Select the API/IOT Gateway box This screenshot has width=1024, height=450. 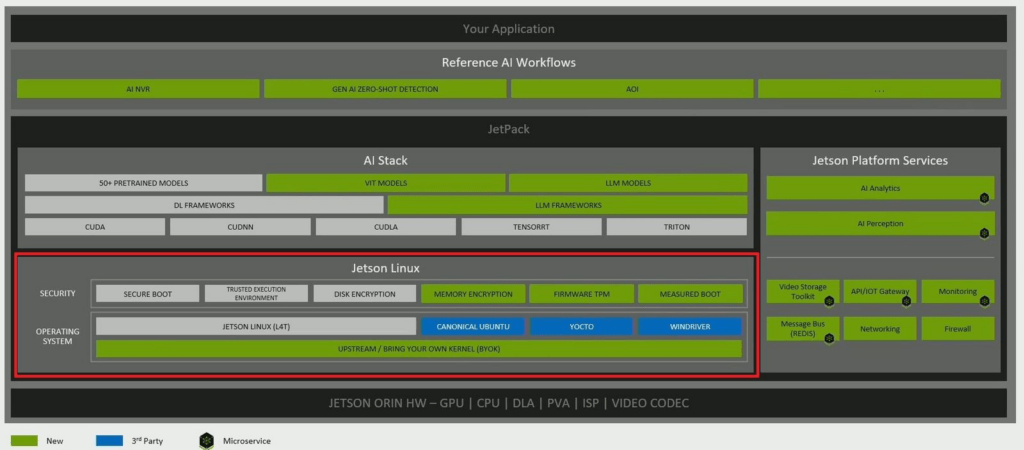(x=880, y=291)
